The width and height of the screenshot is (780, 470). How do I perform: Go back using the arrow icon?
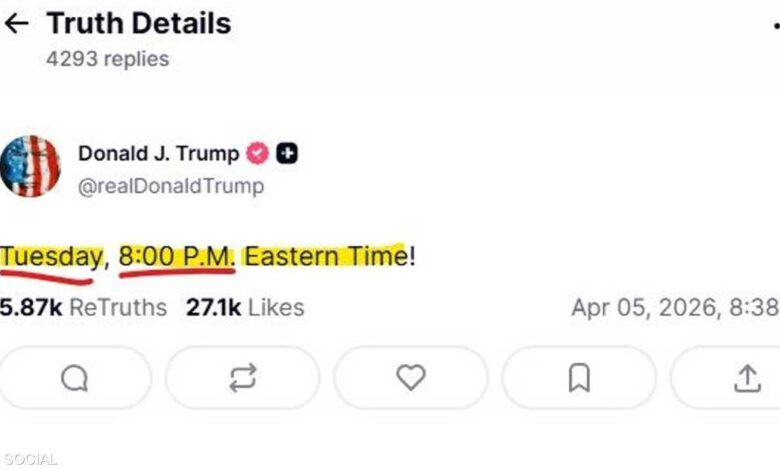(17, 23)
